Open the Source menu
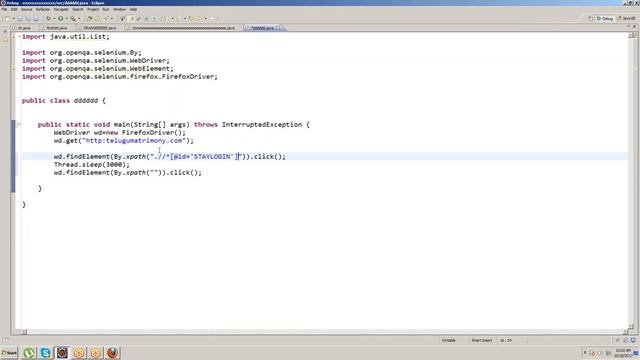Screen dimensions: 640x360 [27, 9]
